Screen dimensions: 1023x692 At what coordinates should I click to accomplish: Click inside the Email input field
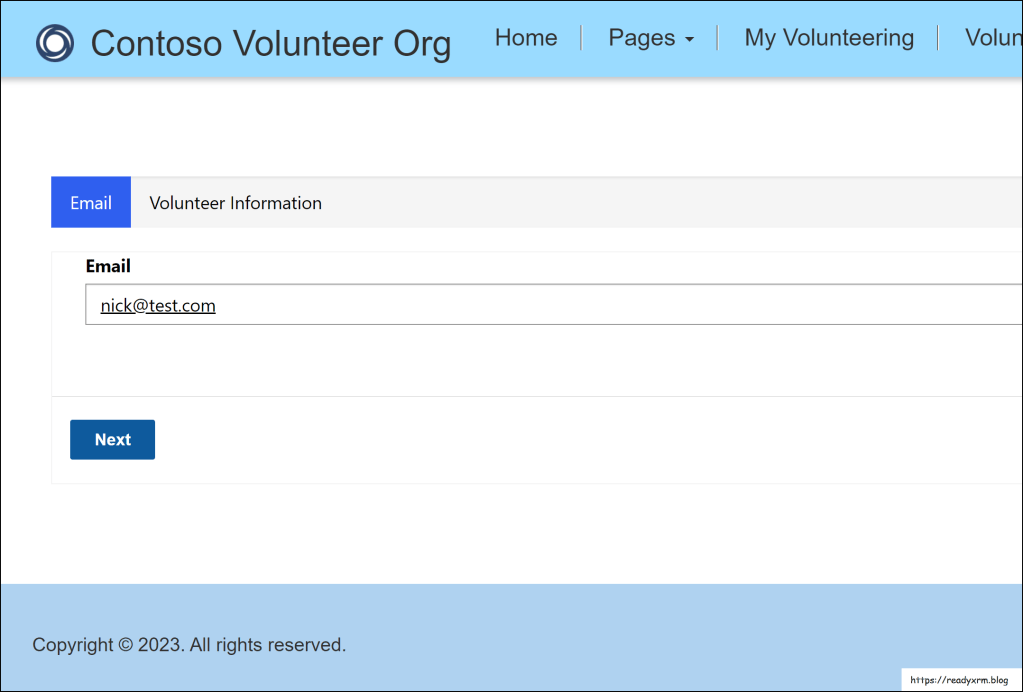pos(600,305)
